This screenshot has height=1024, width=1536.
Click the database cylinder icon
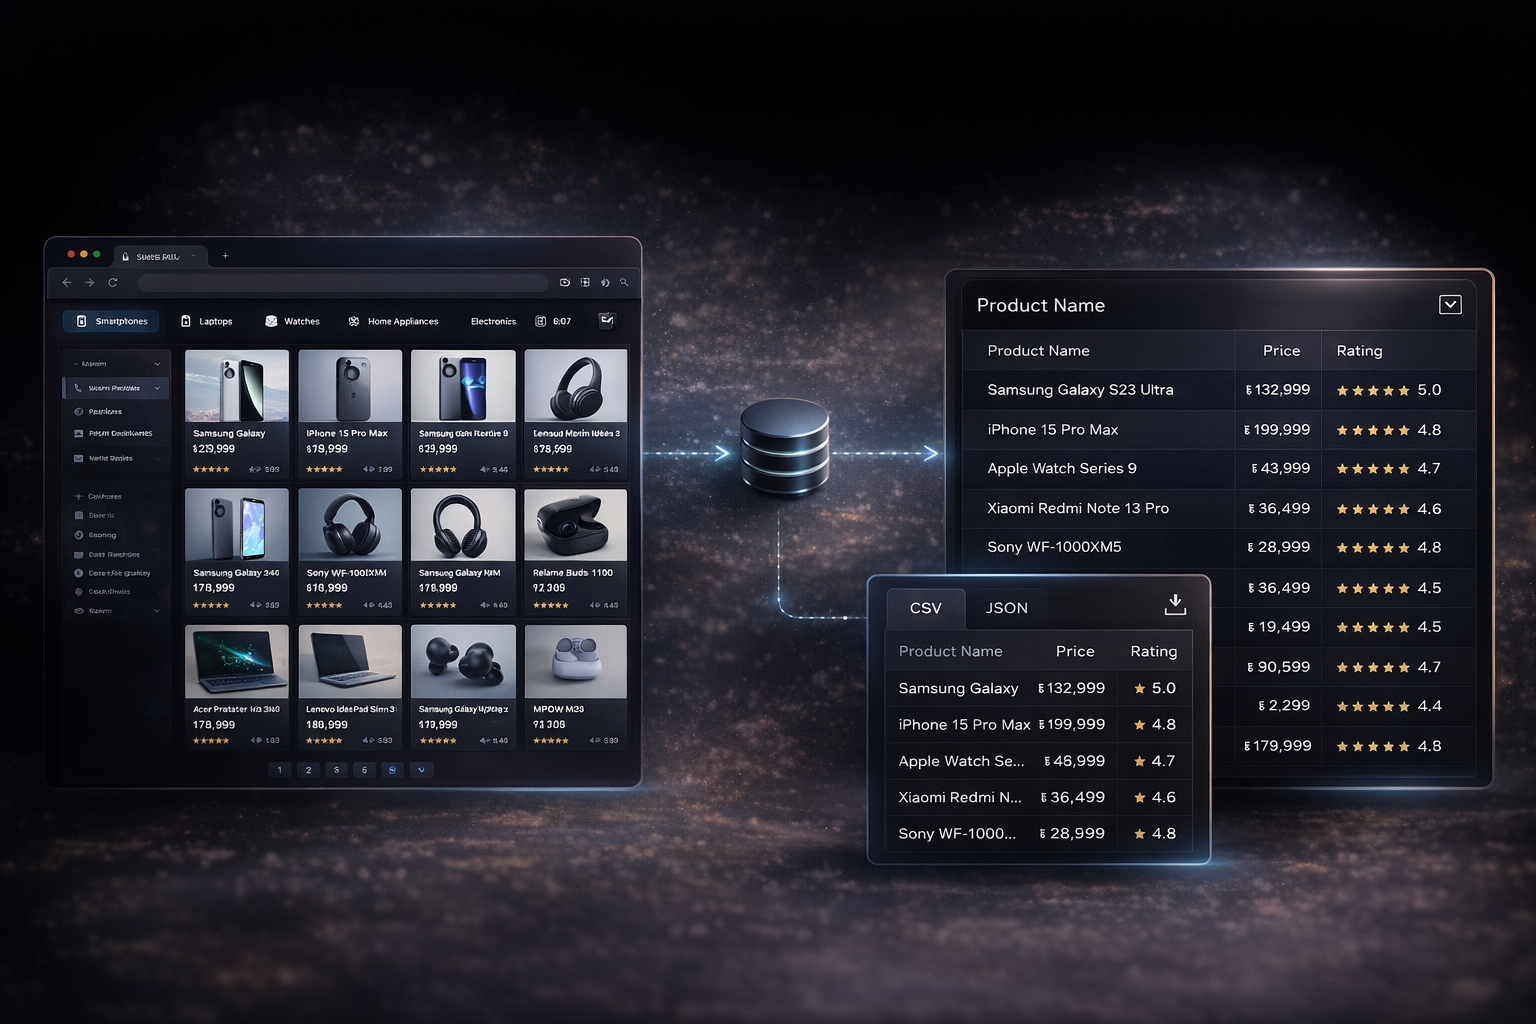(x=785, y=447)
